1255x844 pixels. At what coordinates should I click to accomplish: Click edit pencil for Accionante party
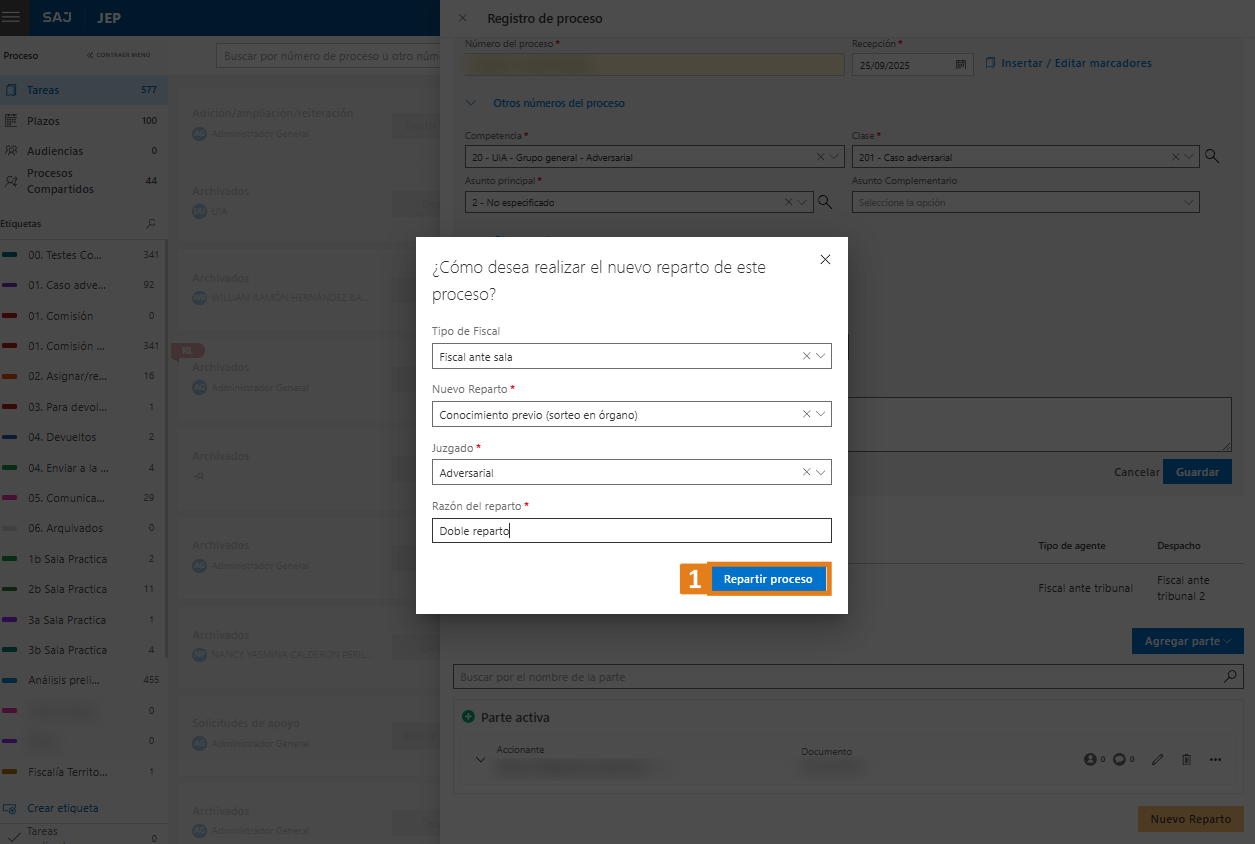click(1157, 759)
